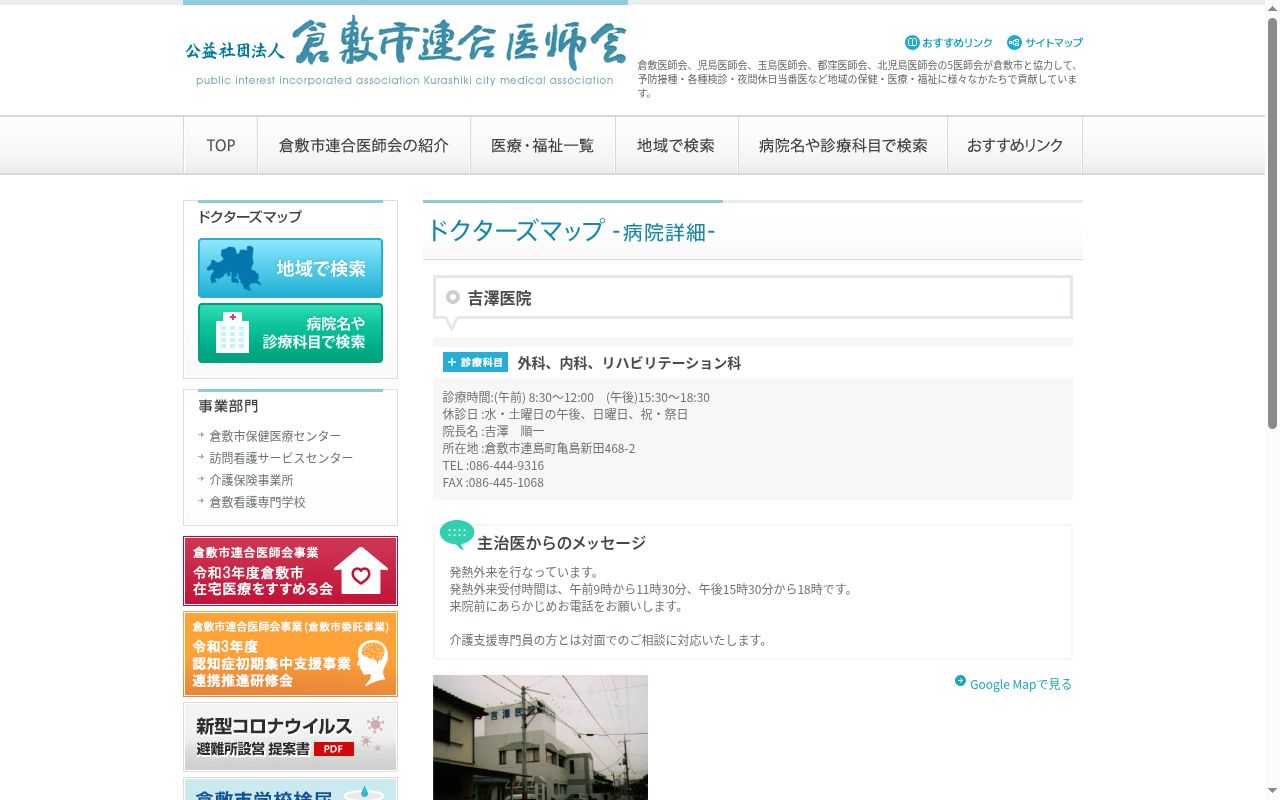Click the green 病院名や診療科目で検索 button
This screenshot has width=1280, height=800.
tap(290, 333)
